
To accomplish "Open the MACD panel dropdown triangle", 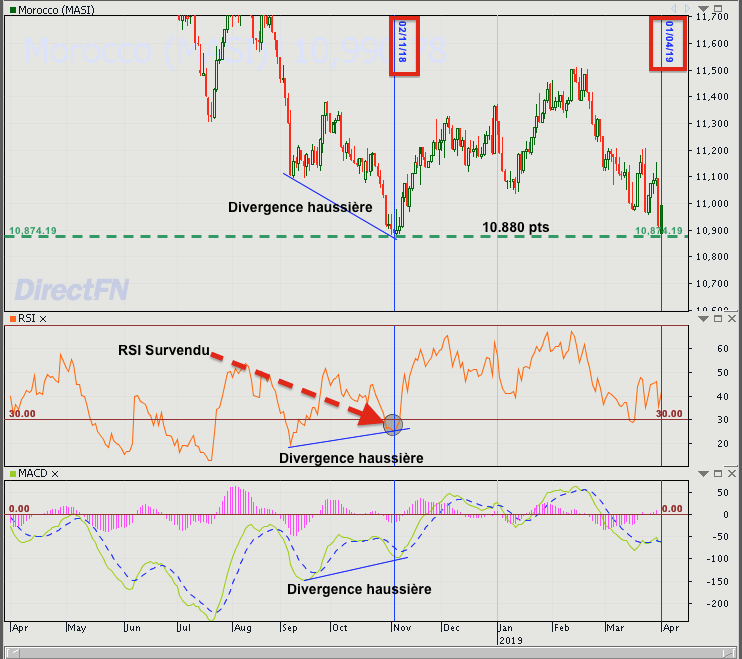I will click(x=702, y=473).
